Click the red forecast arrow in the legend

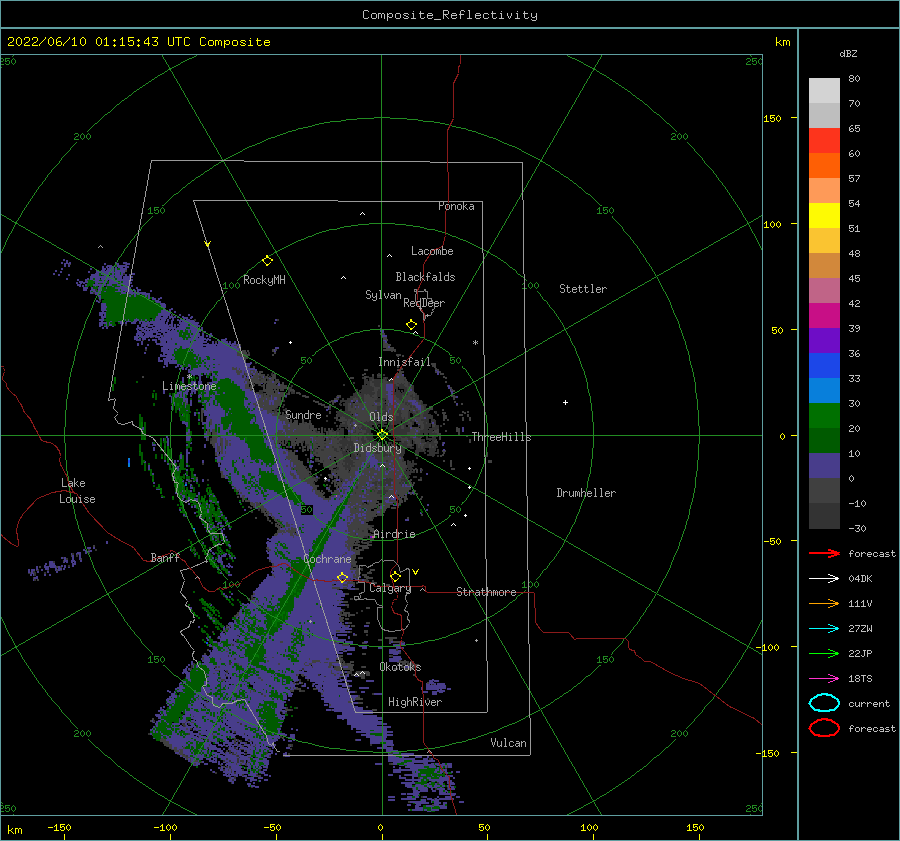pos(824,553)
